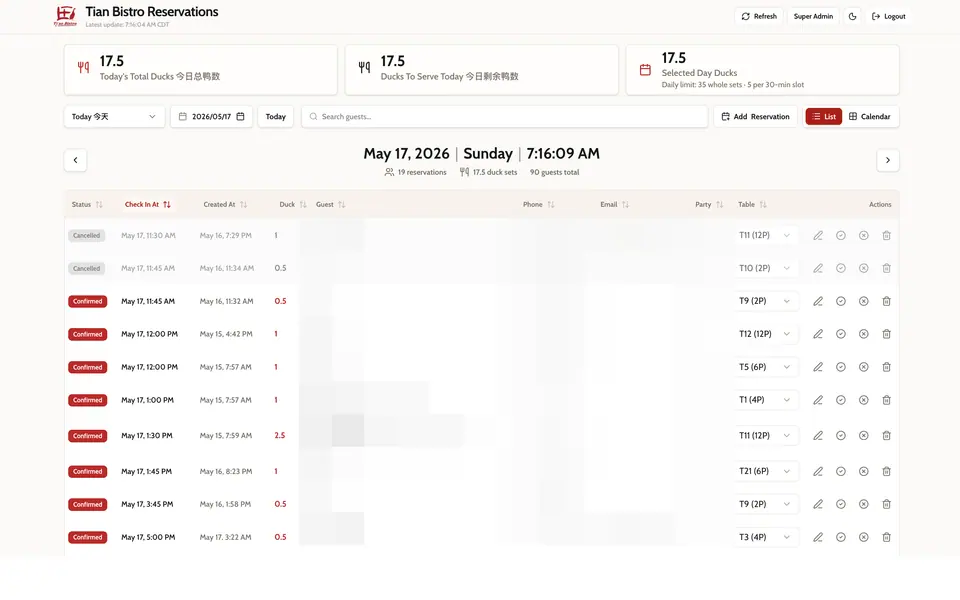Viewport: 960px width, 600px height.
Task: Open the 2026/05/17 date picker
Action: [211, 116]
